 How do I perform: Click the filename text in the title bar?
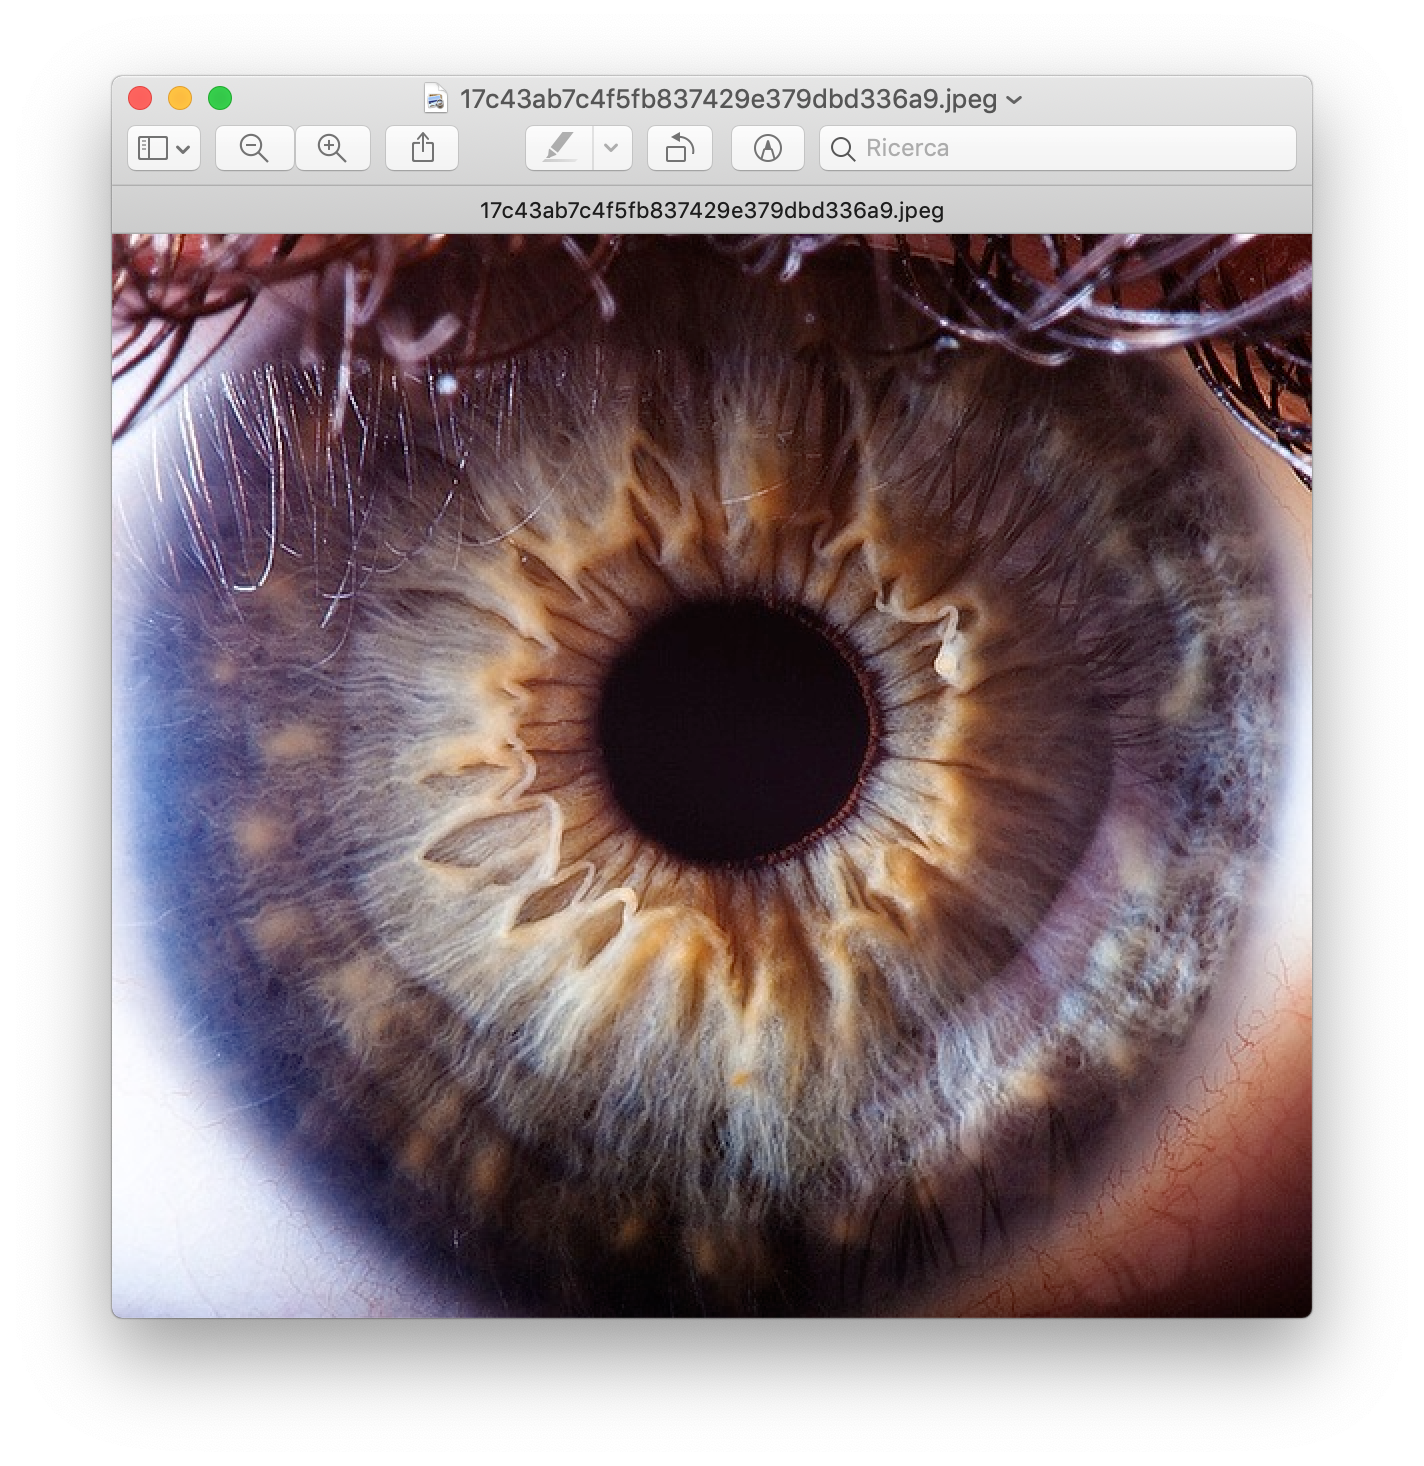tap(728, 99)
